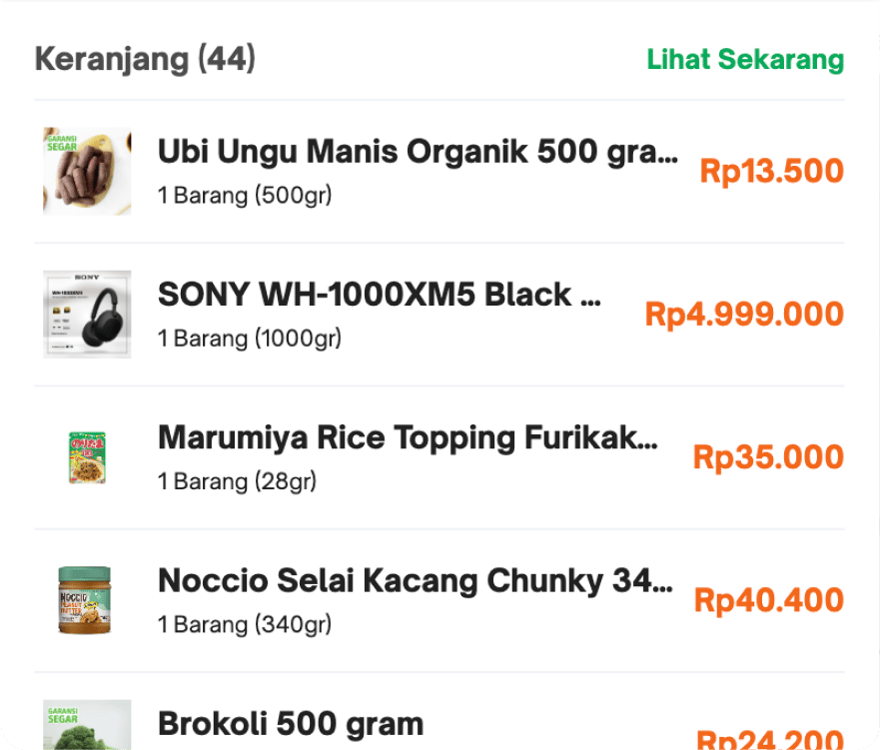Open the Brokoli 500 gram title
This screenshot has height=750, width=880.
click(x=291, y=724)
